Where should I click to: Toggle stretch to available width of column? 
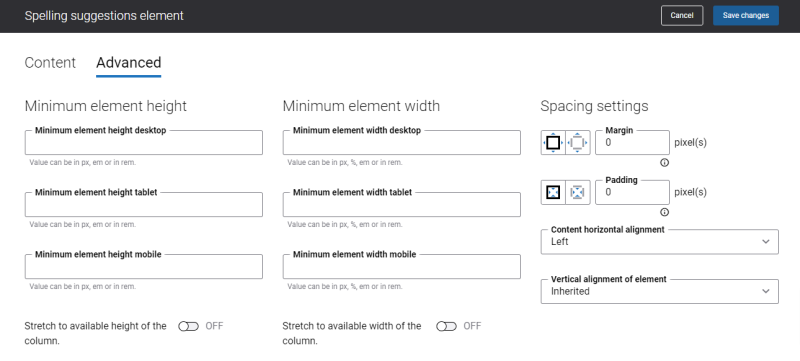[x=446, y=326]
